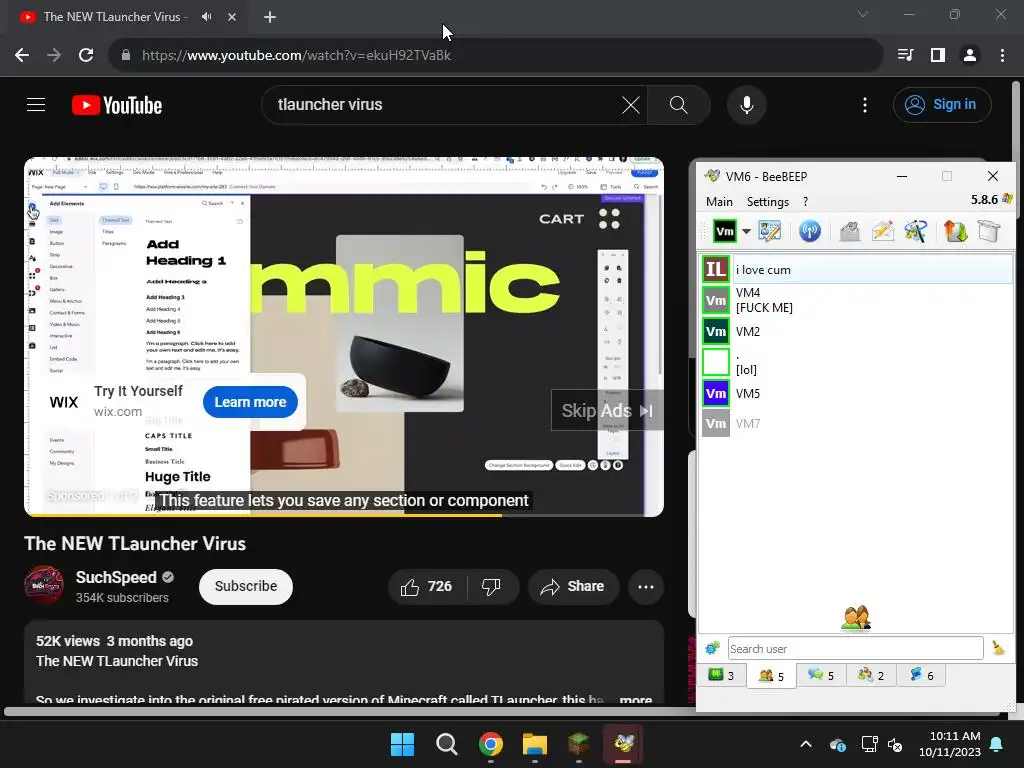Go back with Chrome back arrow
The height and width of the screenshot is (768, 1024).
pos(22,55)
